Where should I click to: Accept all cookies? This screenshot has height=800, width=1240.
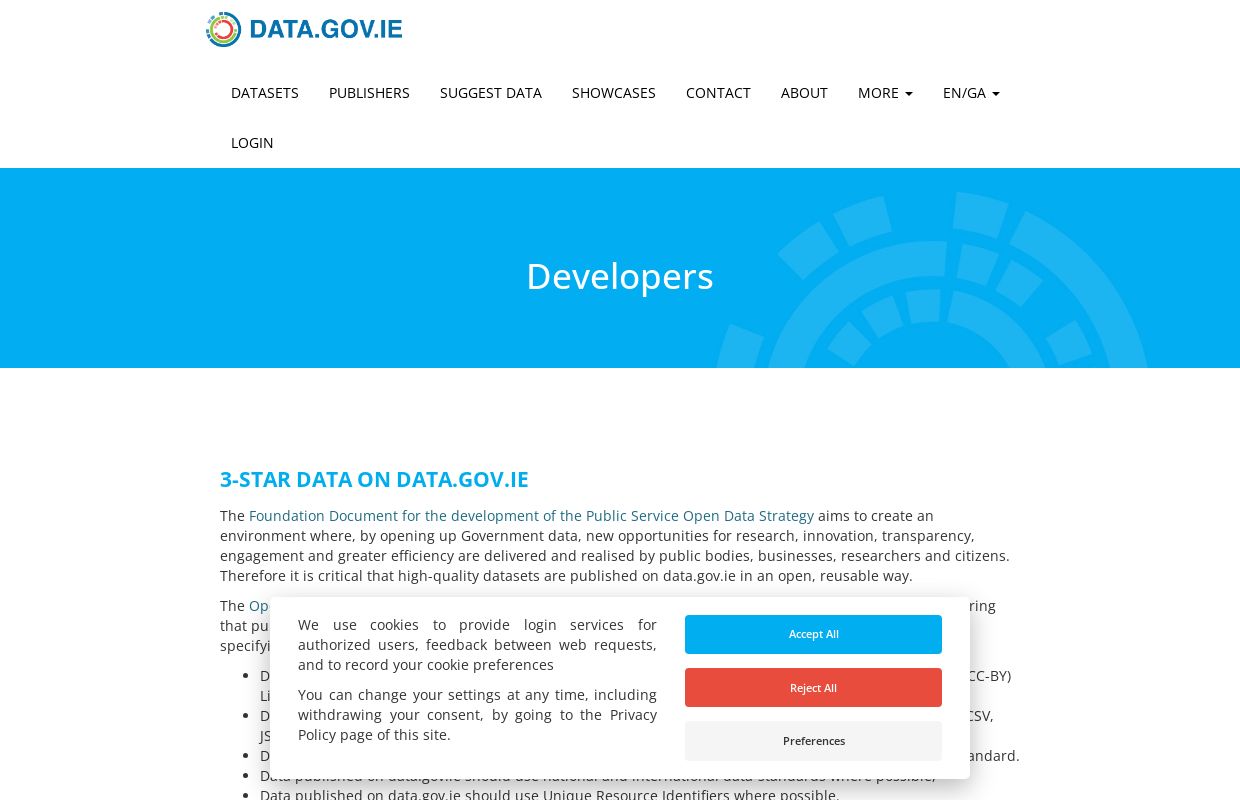[813, 634]
